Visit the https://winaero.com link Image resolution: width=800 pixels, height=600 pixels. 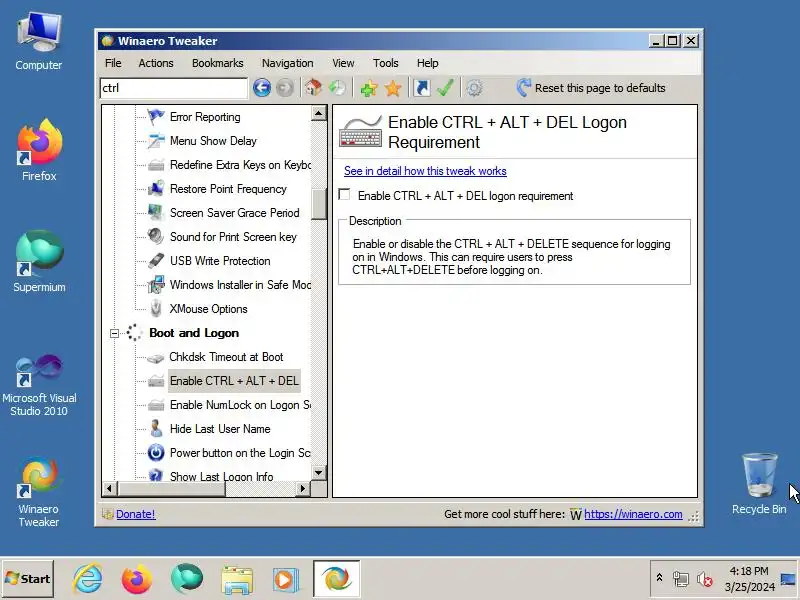[633, 514]
